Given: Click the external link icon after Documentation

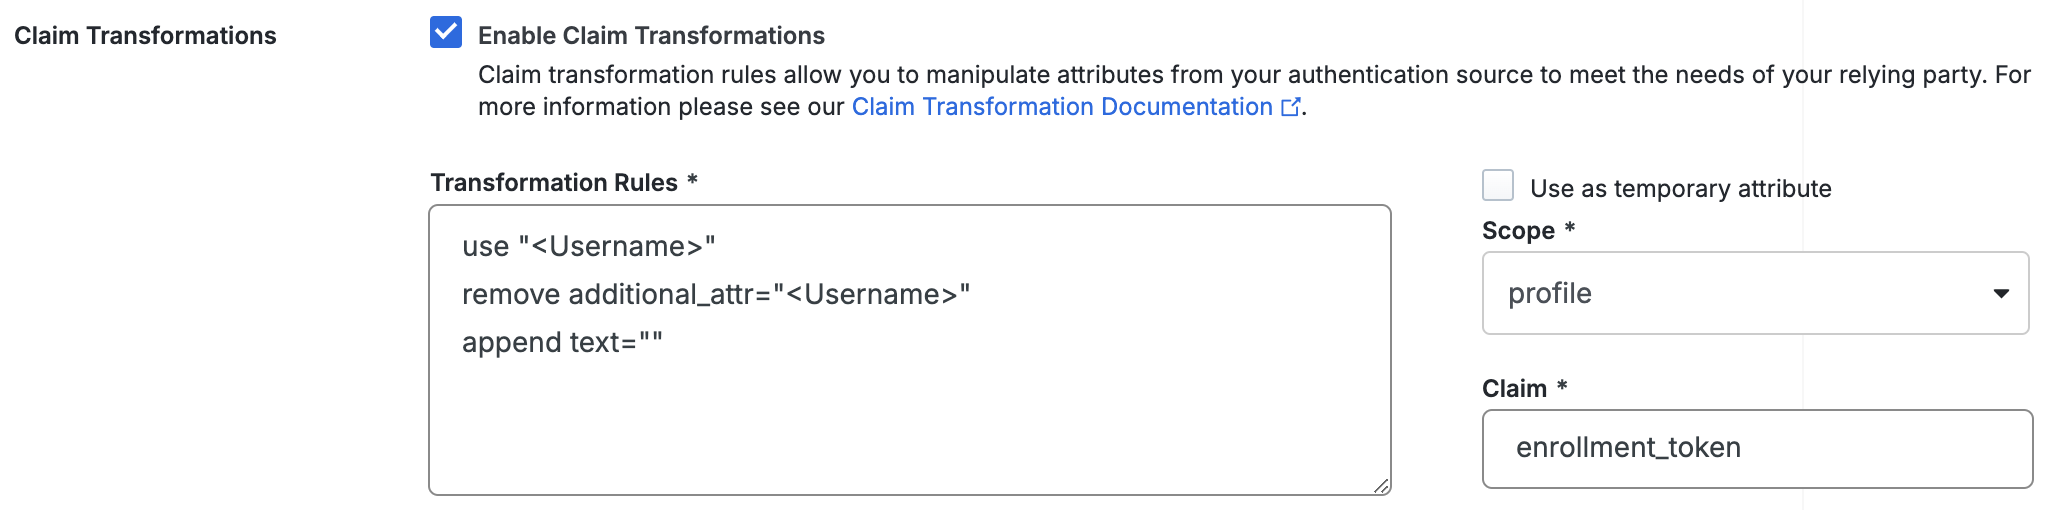Looking at the screenshot, I should [1291, 107].
